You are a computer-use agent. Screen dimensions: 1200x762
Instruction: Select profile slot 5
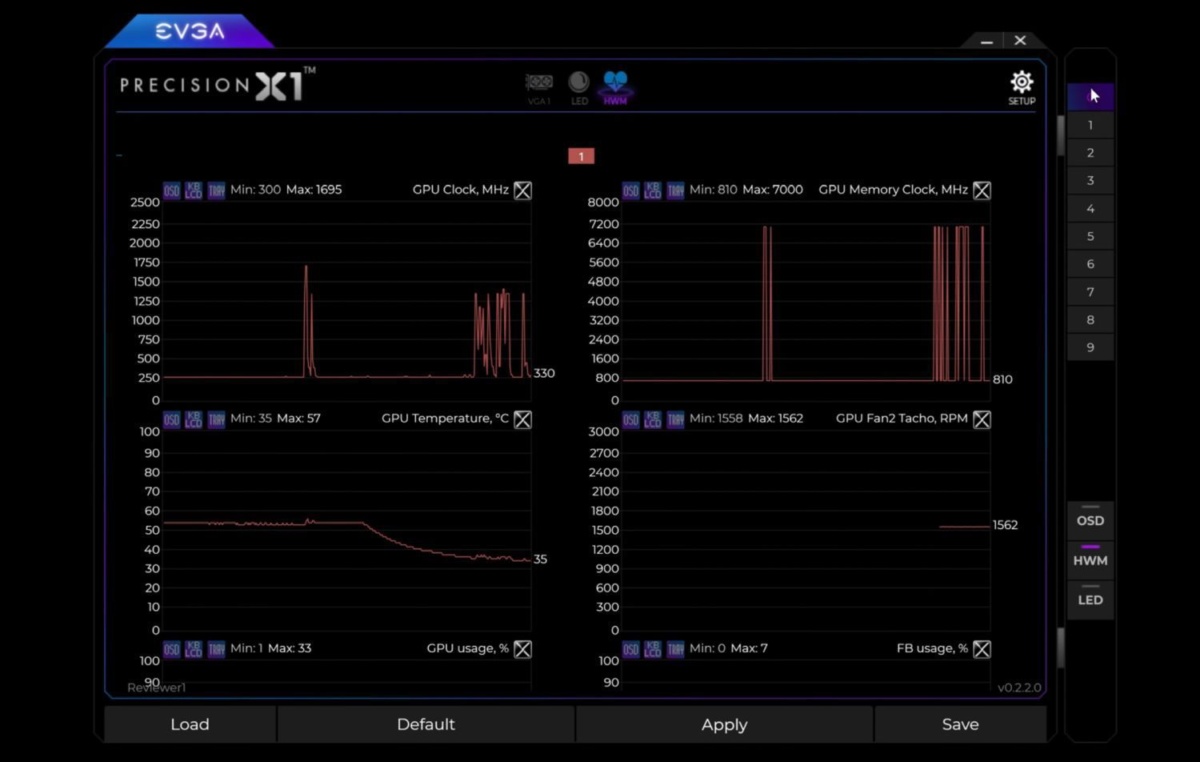[1090, 236]
